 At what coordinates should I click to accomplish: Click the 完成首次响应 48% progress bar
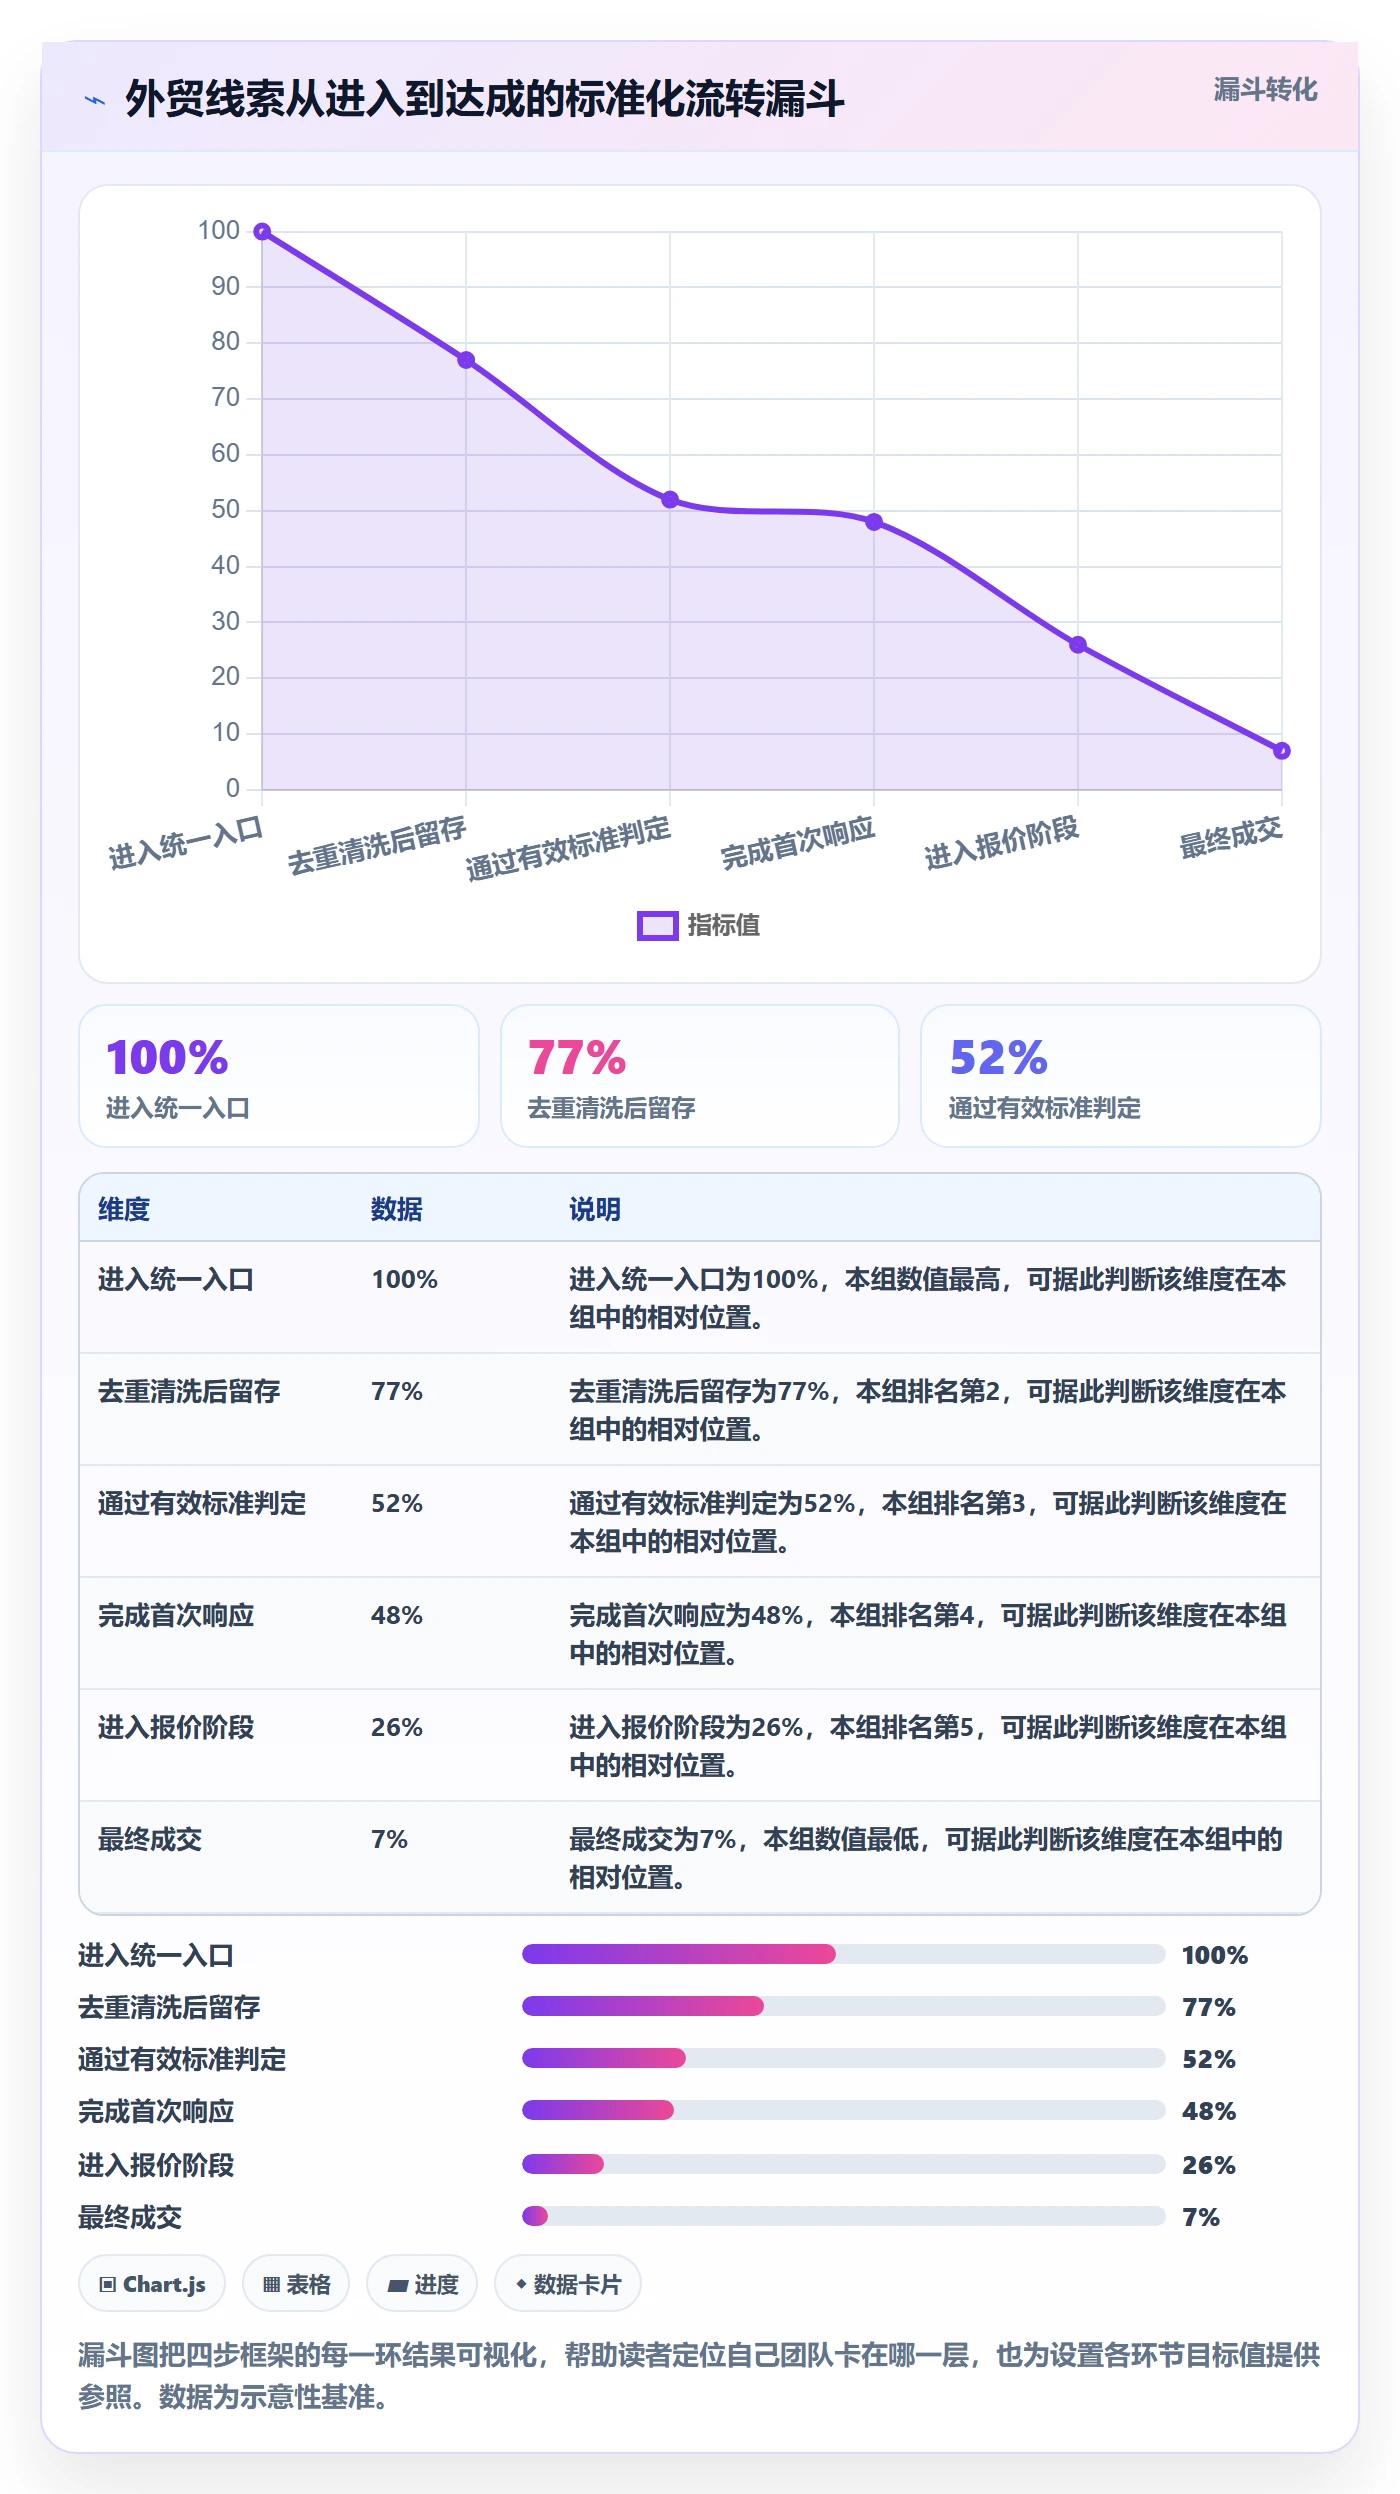pos(844,2110)
